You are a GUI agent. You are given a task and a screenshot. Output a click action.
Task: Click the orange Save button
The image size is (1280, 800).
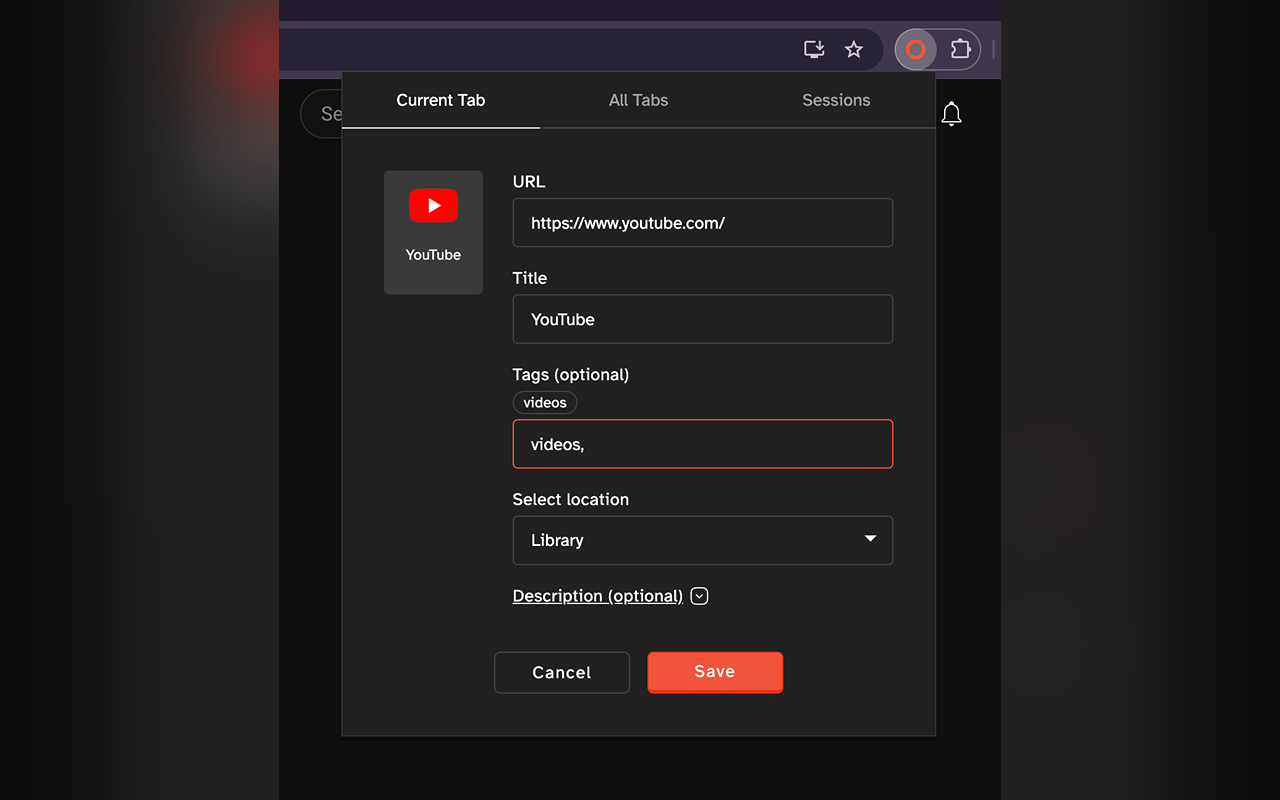point(715,672)
